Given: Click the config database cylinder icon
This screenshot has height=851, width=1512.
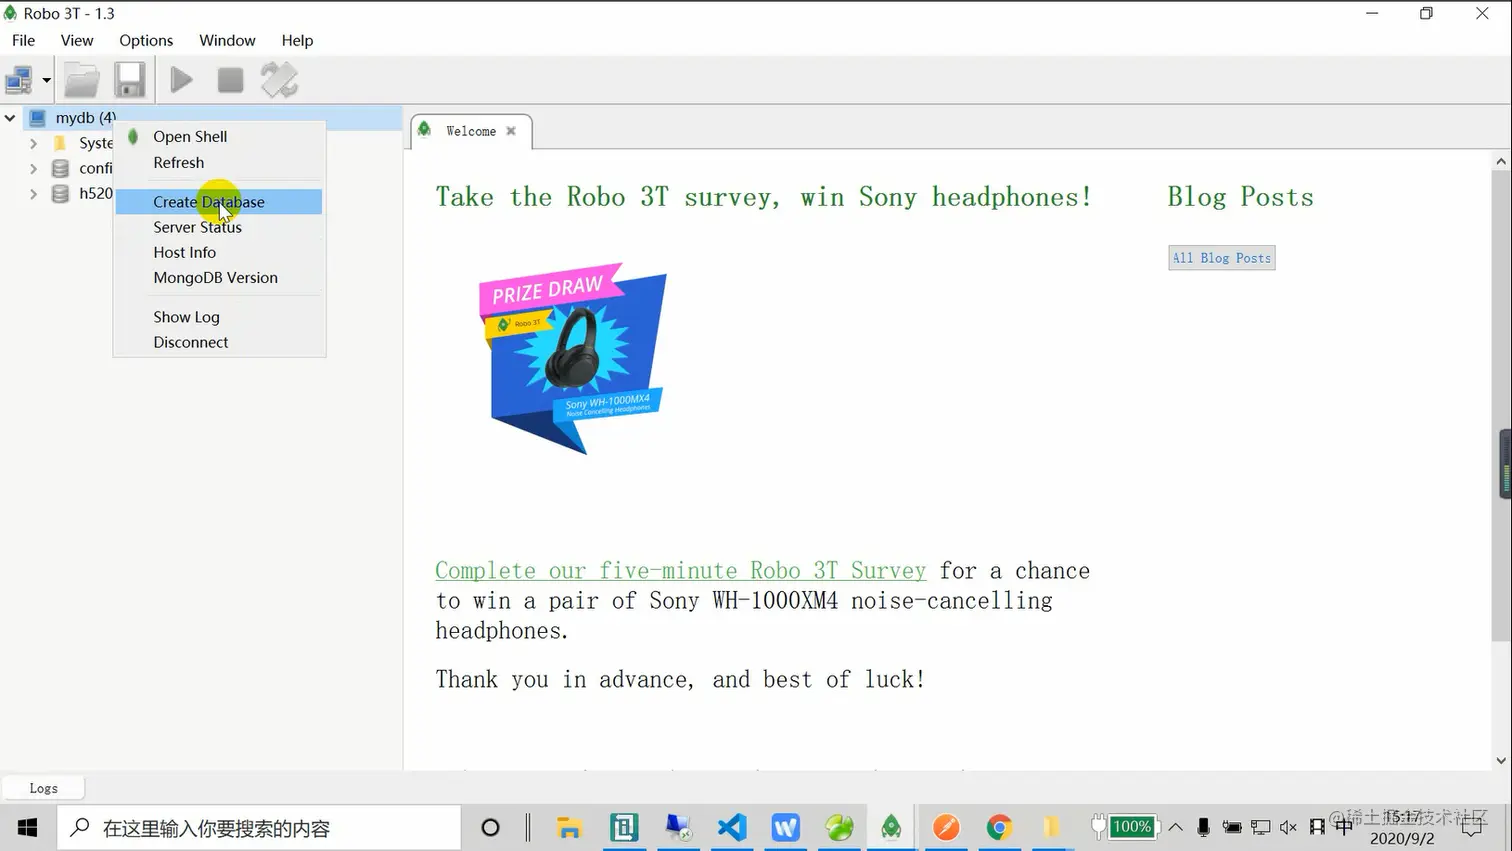Looking at the screenshot, I should click(60, 168).
